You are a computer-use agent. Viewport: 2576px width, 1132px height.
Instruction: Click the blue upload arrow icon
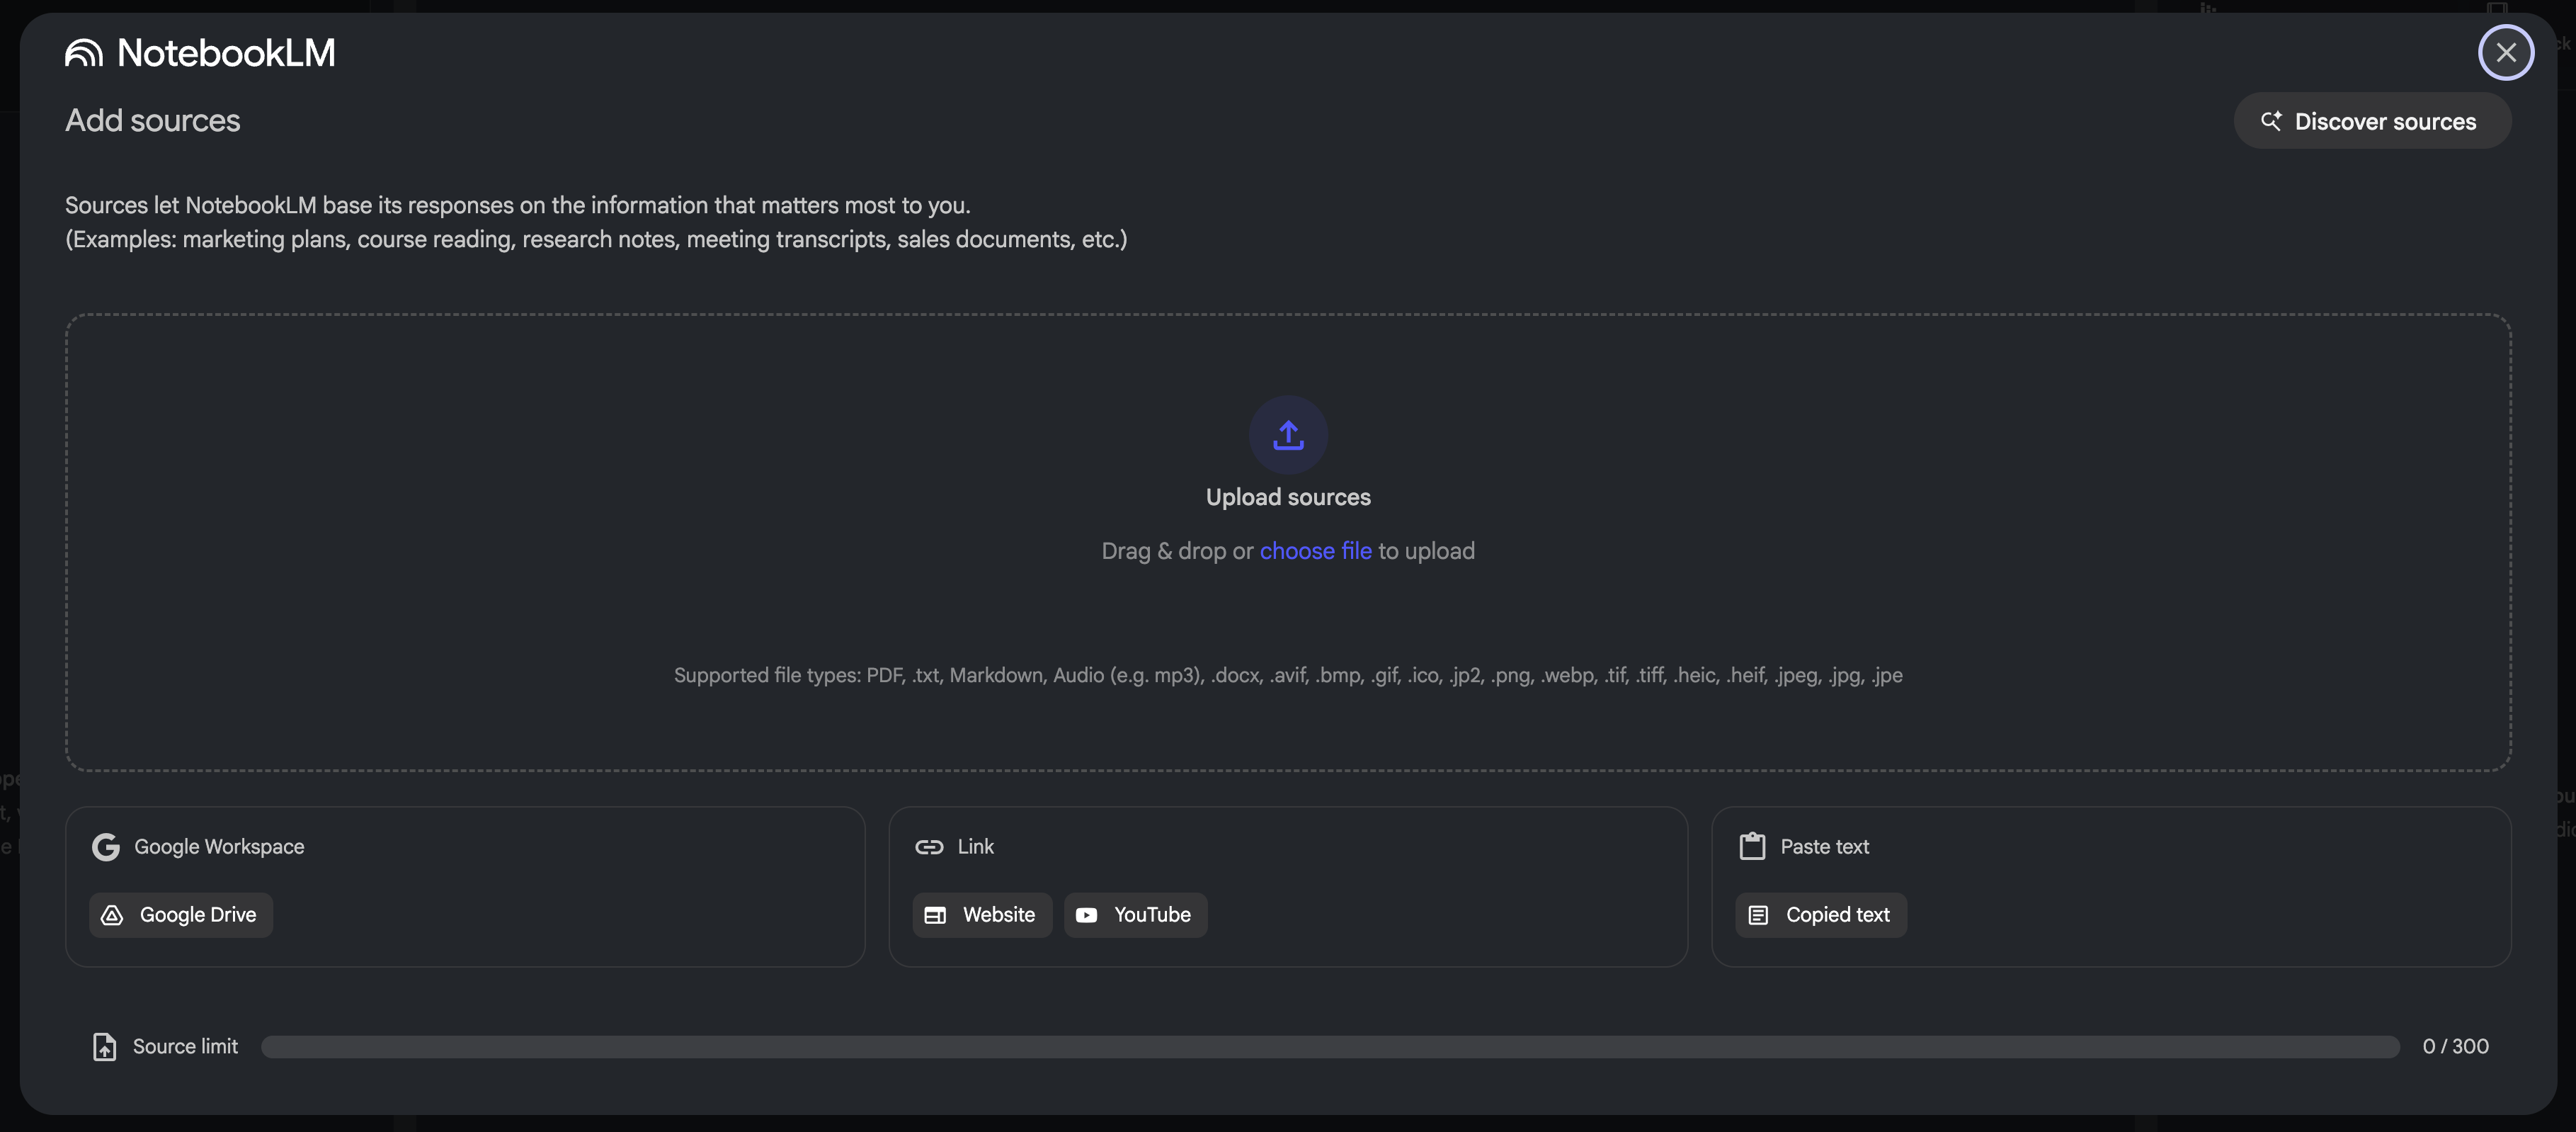tap(1288, 435)
